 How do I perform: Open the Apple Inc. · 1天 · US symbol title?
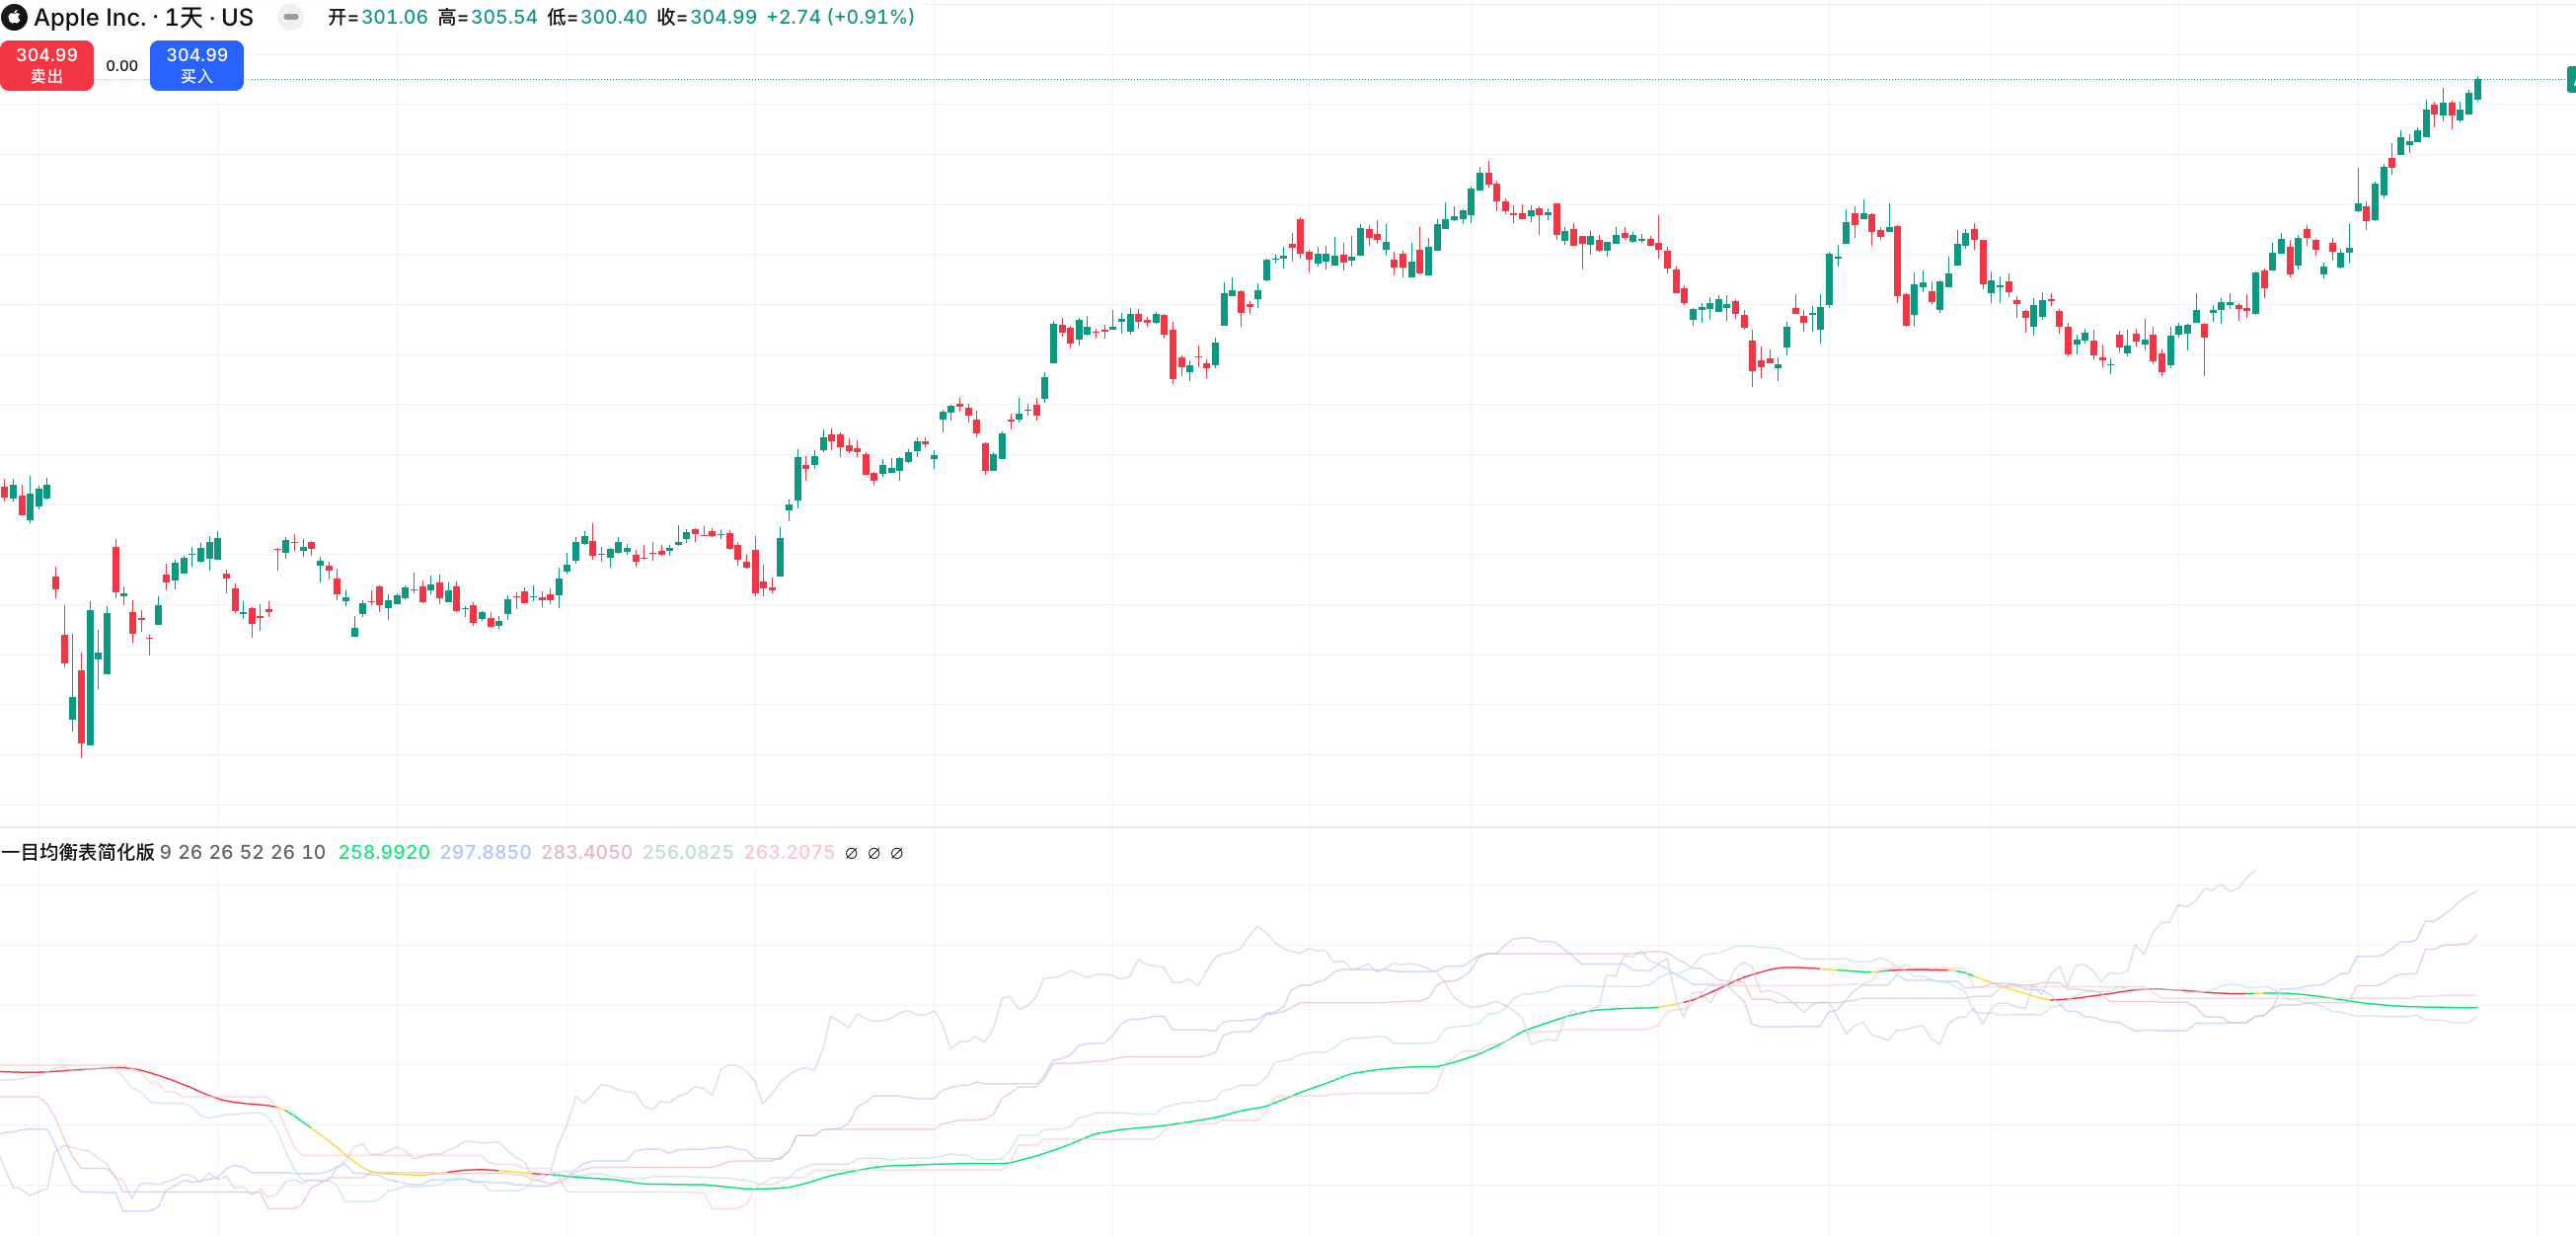[x=144, y=17]
